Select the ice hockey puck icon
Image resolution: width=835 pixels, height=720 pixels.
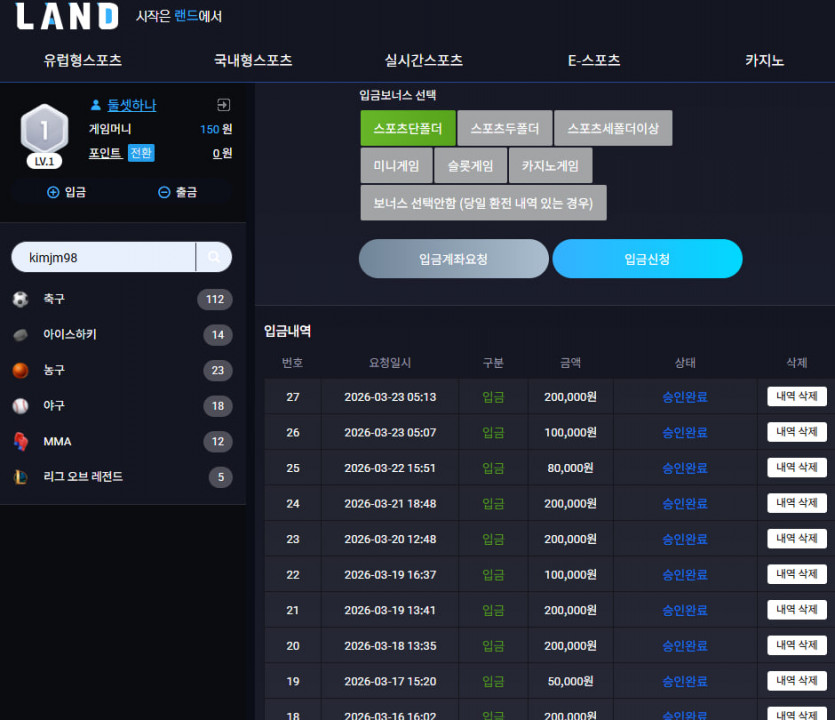click(x=20, y=334)
